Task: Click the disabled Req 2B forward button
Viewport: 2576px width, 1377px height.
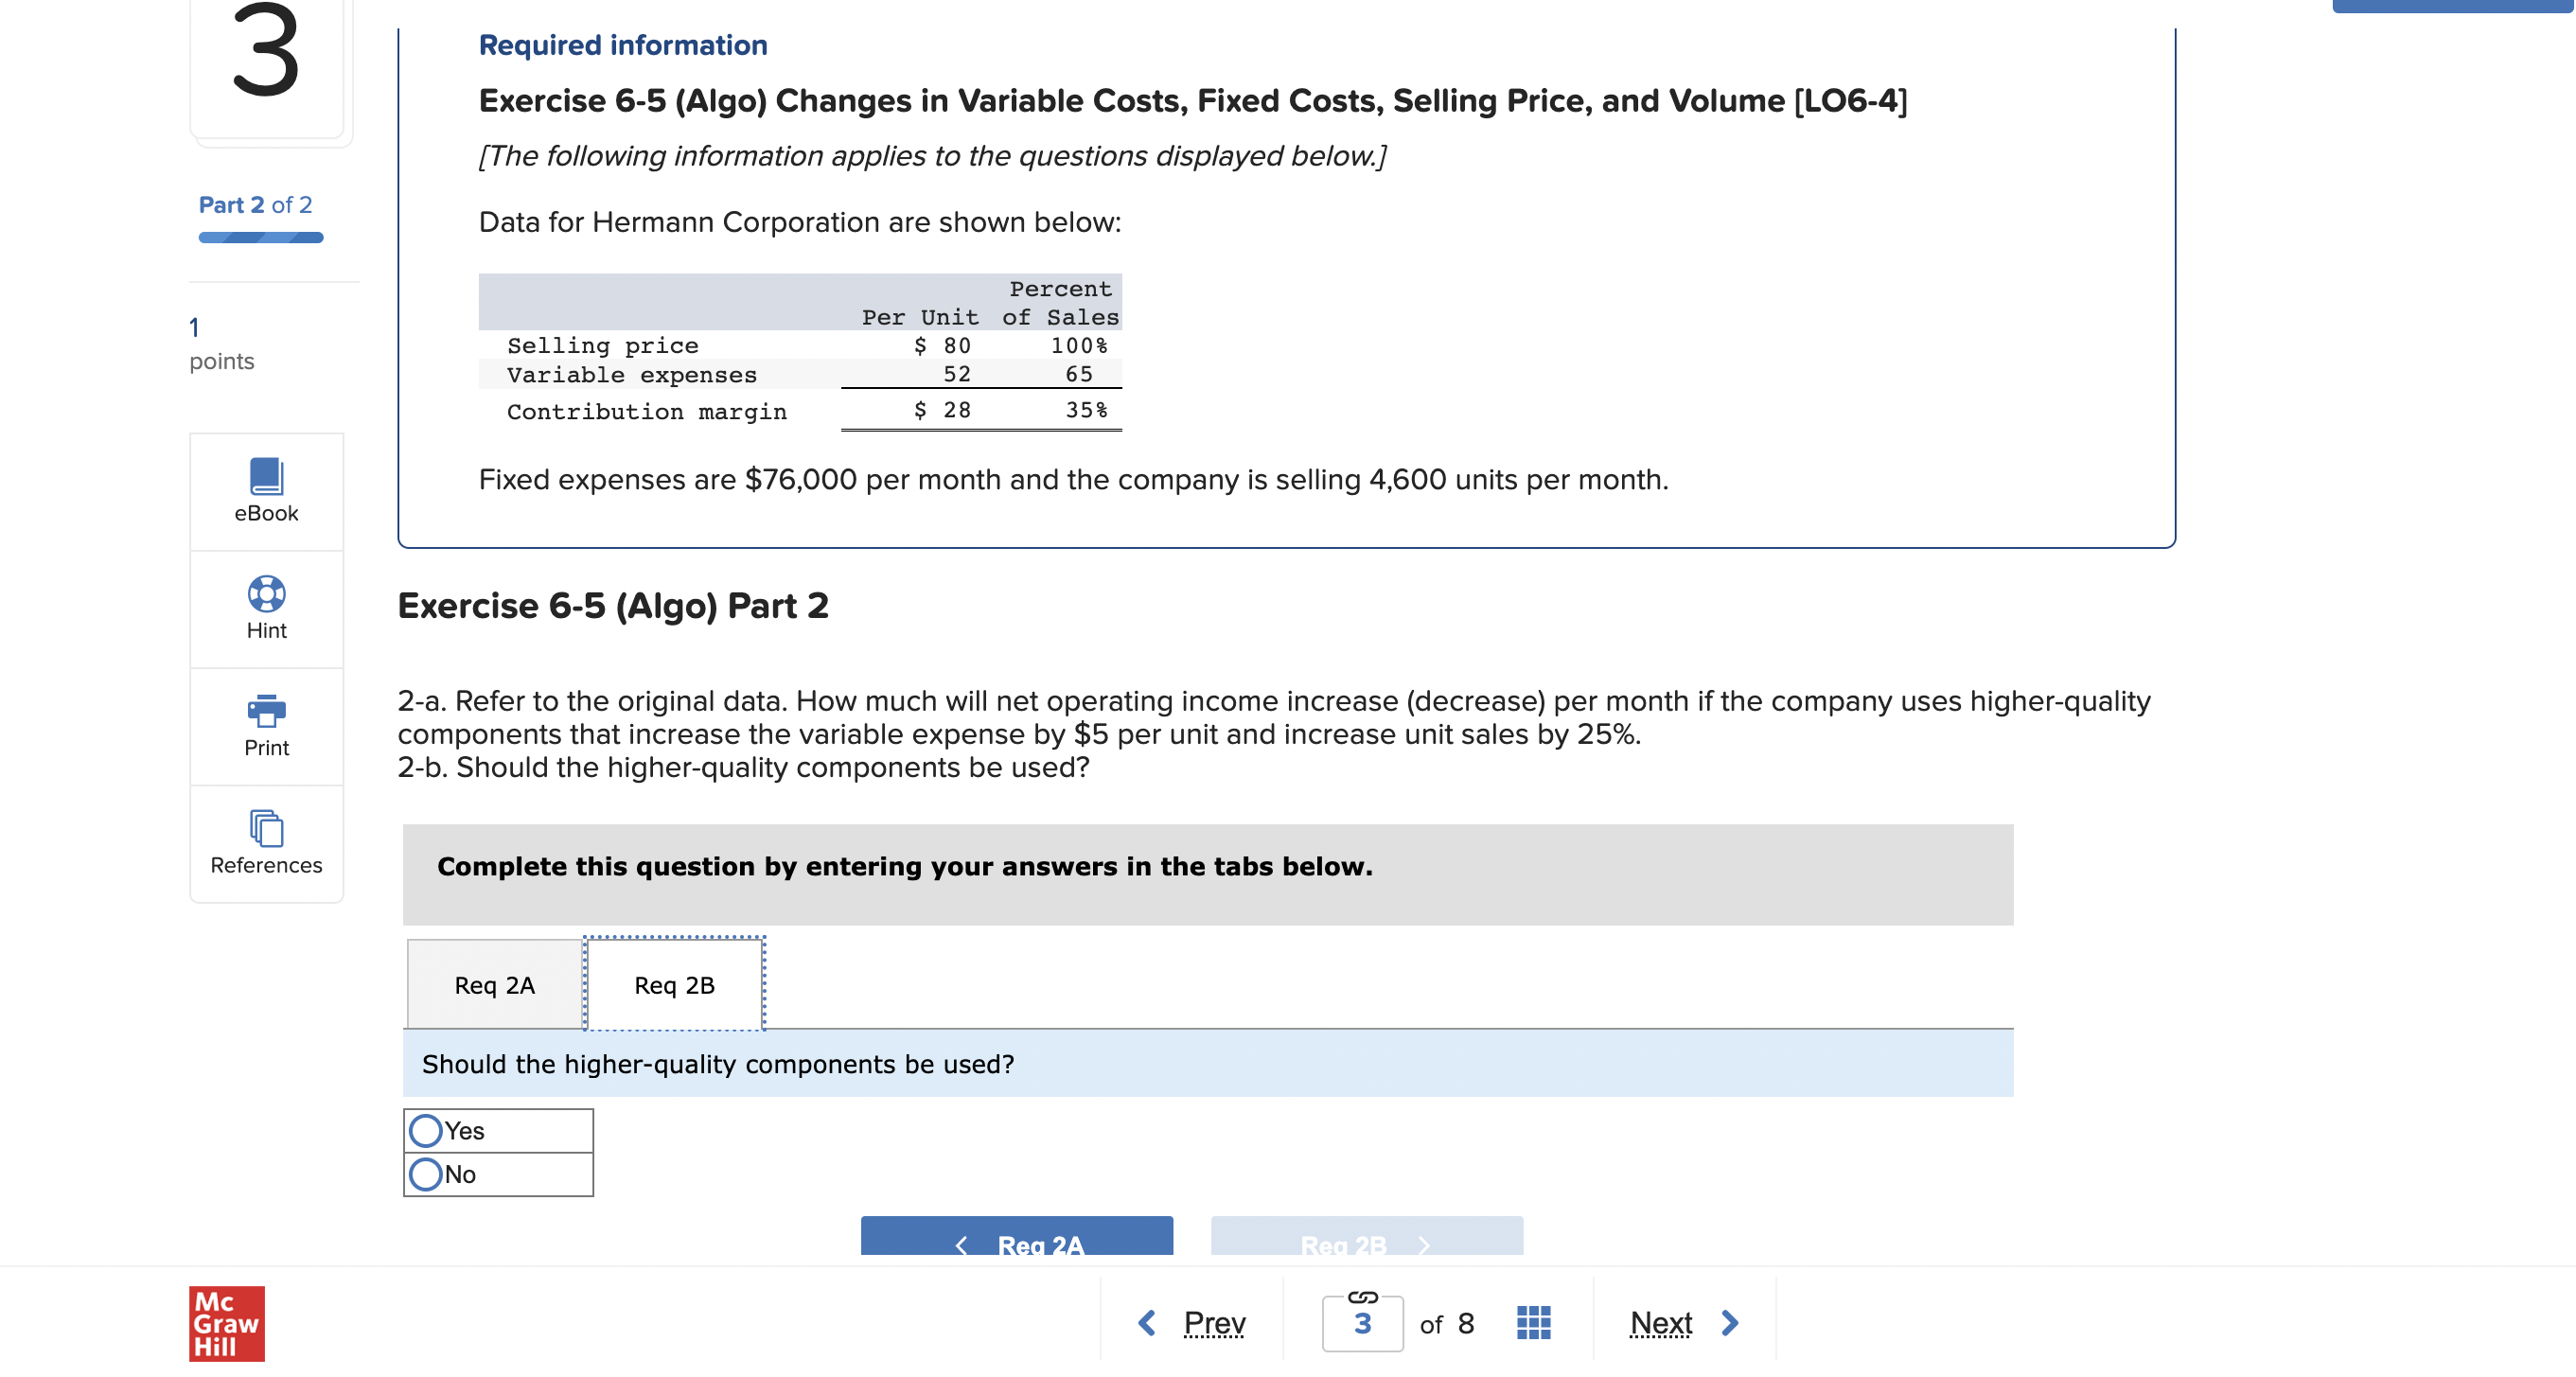Action: tap(1366, 1239)
